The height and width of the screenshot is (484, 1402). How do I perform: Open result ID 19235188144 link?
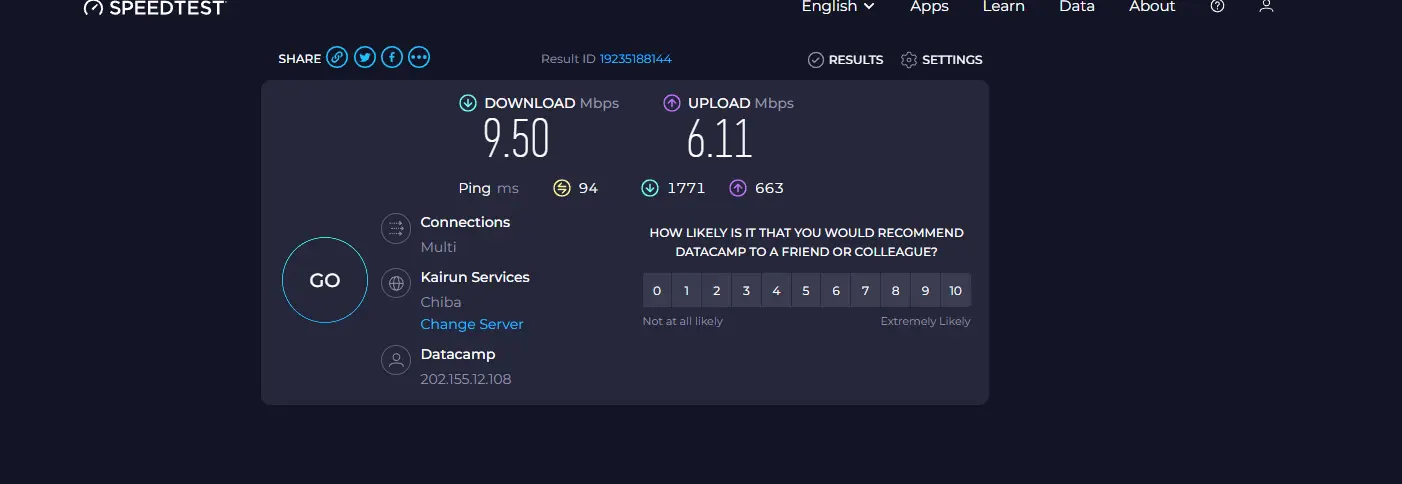click(636, 59)
